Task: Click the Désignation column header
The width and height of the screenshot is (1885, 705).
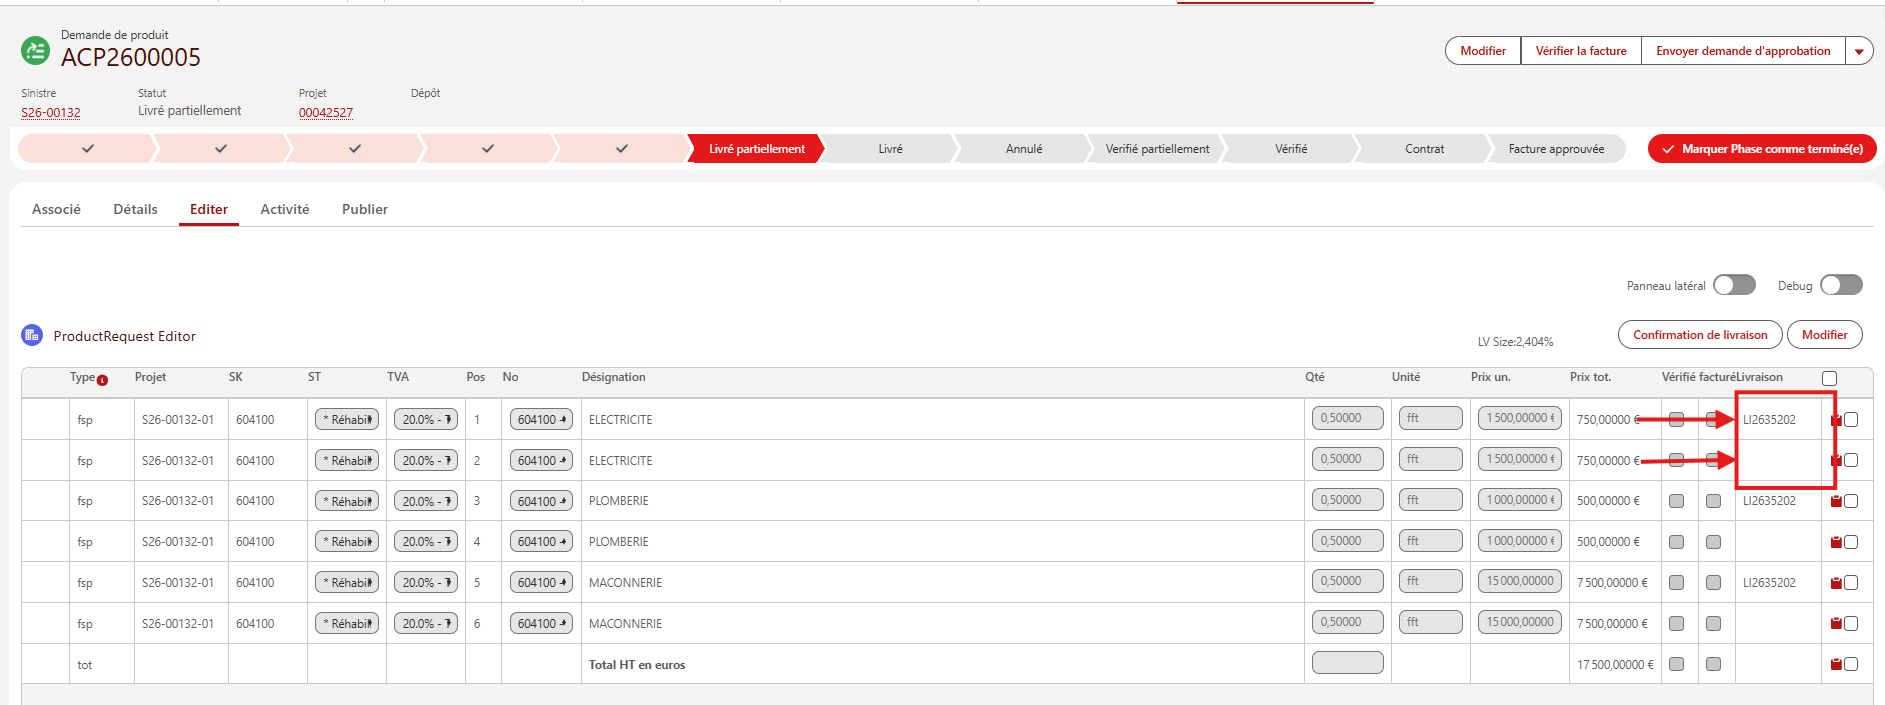Action: 613,377
